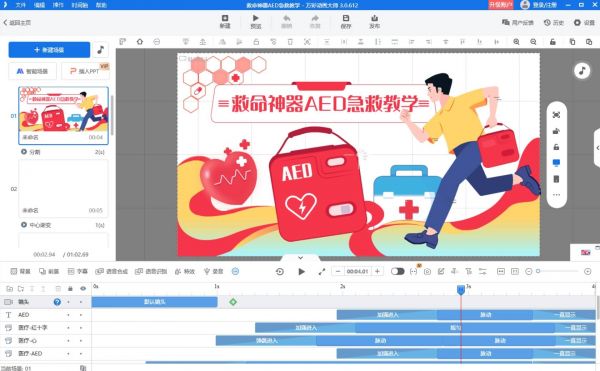Expand the side panel arrow at right edge
This screenshot has width=600, height=371.
[597, 148]
